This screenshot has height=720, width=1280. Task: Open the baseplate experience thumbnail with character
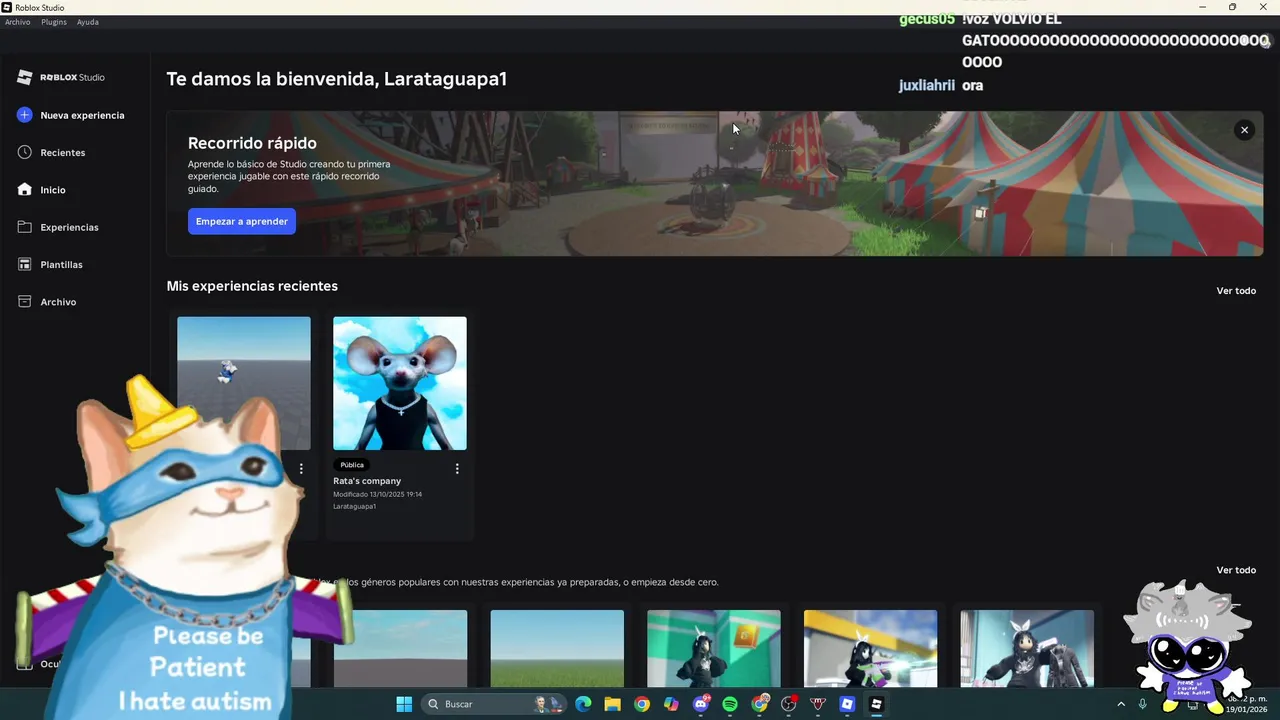pos(244,383)
